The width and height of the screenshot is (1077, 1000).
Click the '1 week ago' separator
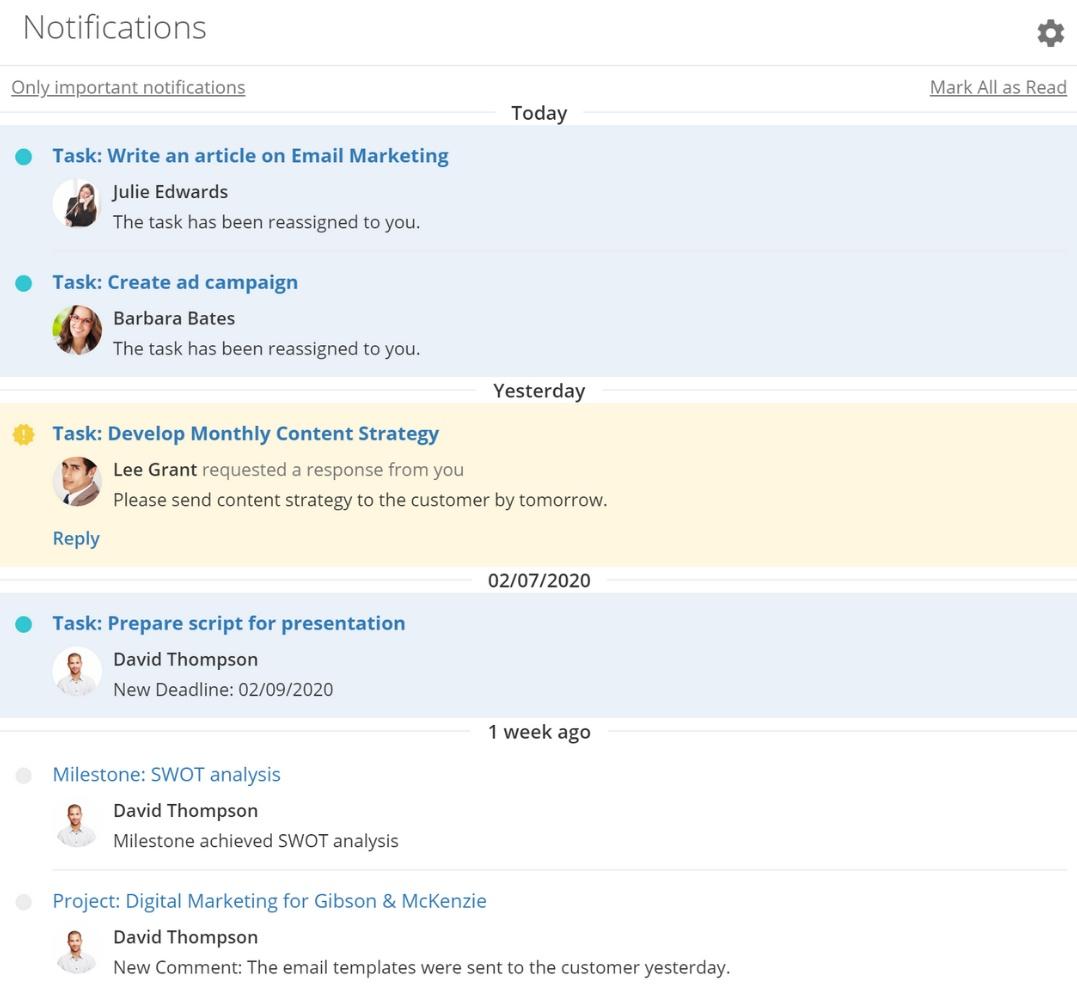pos(539,732)
